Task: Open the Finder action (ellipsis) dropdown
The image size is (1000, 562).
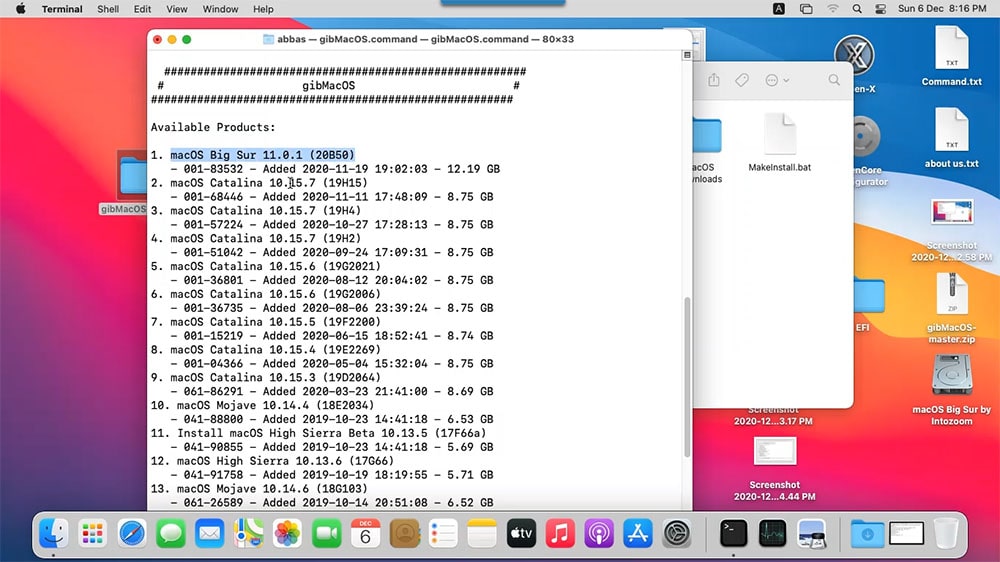Action: 777,80
